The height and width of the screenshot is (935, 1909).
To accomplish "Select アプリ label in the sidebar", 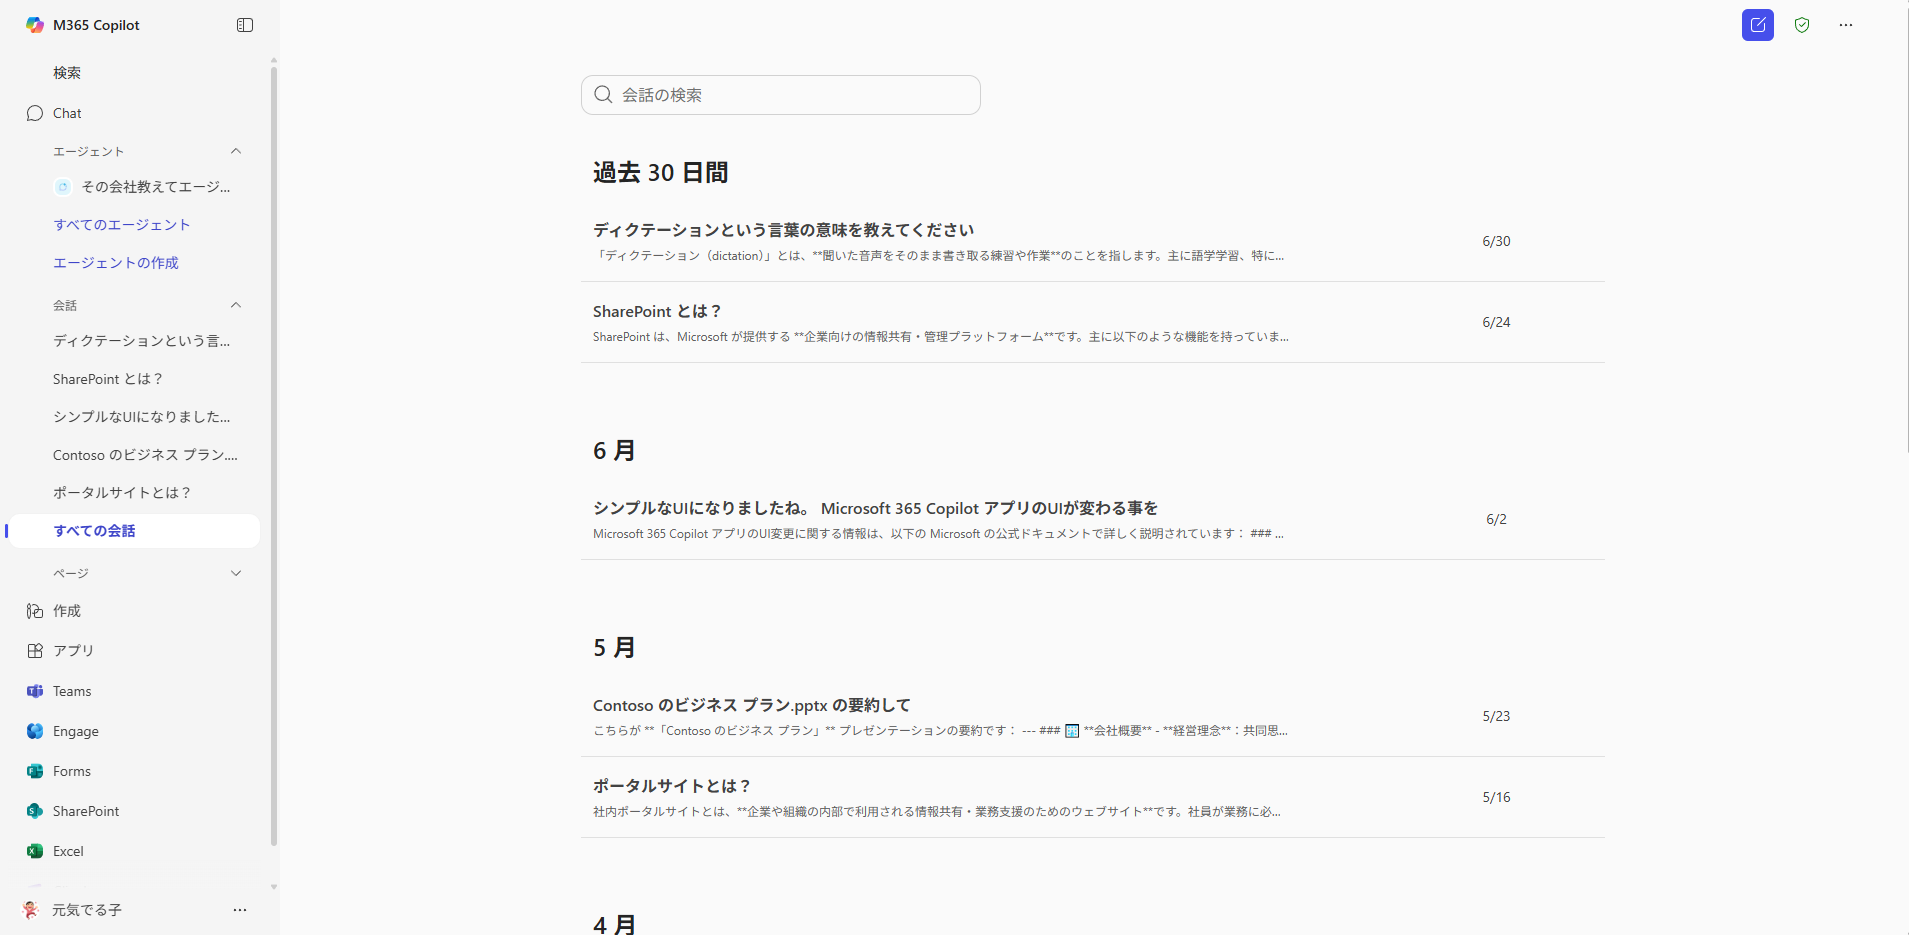I will [x=73, y=651].
